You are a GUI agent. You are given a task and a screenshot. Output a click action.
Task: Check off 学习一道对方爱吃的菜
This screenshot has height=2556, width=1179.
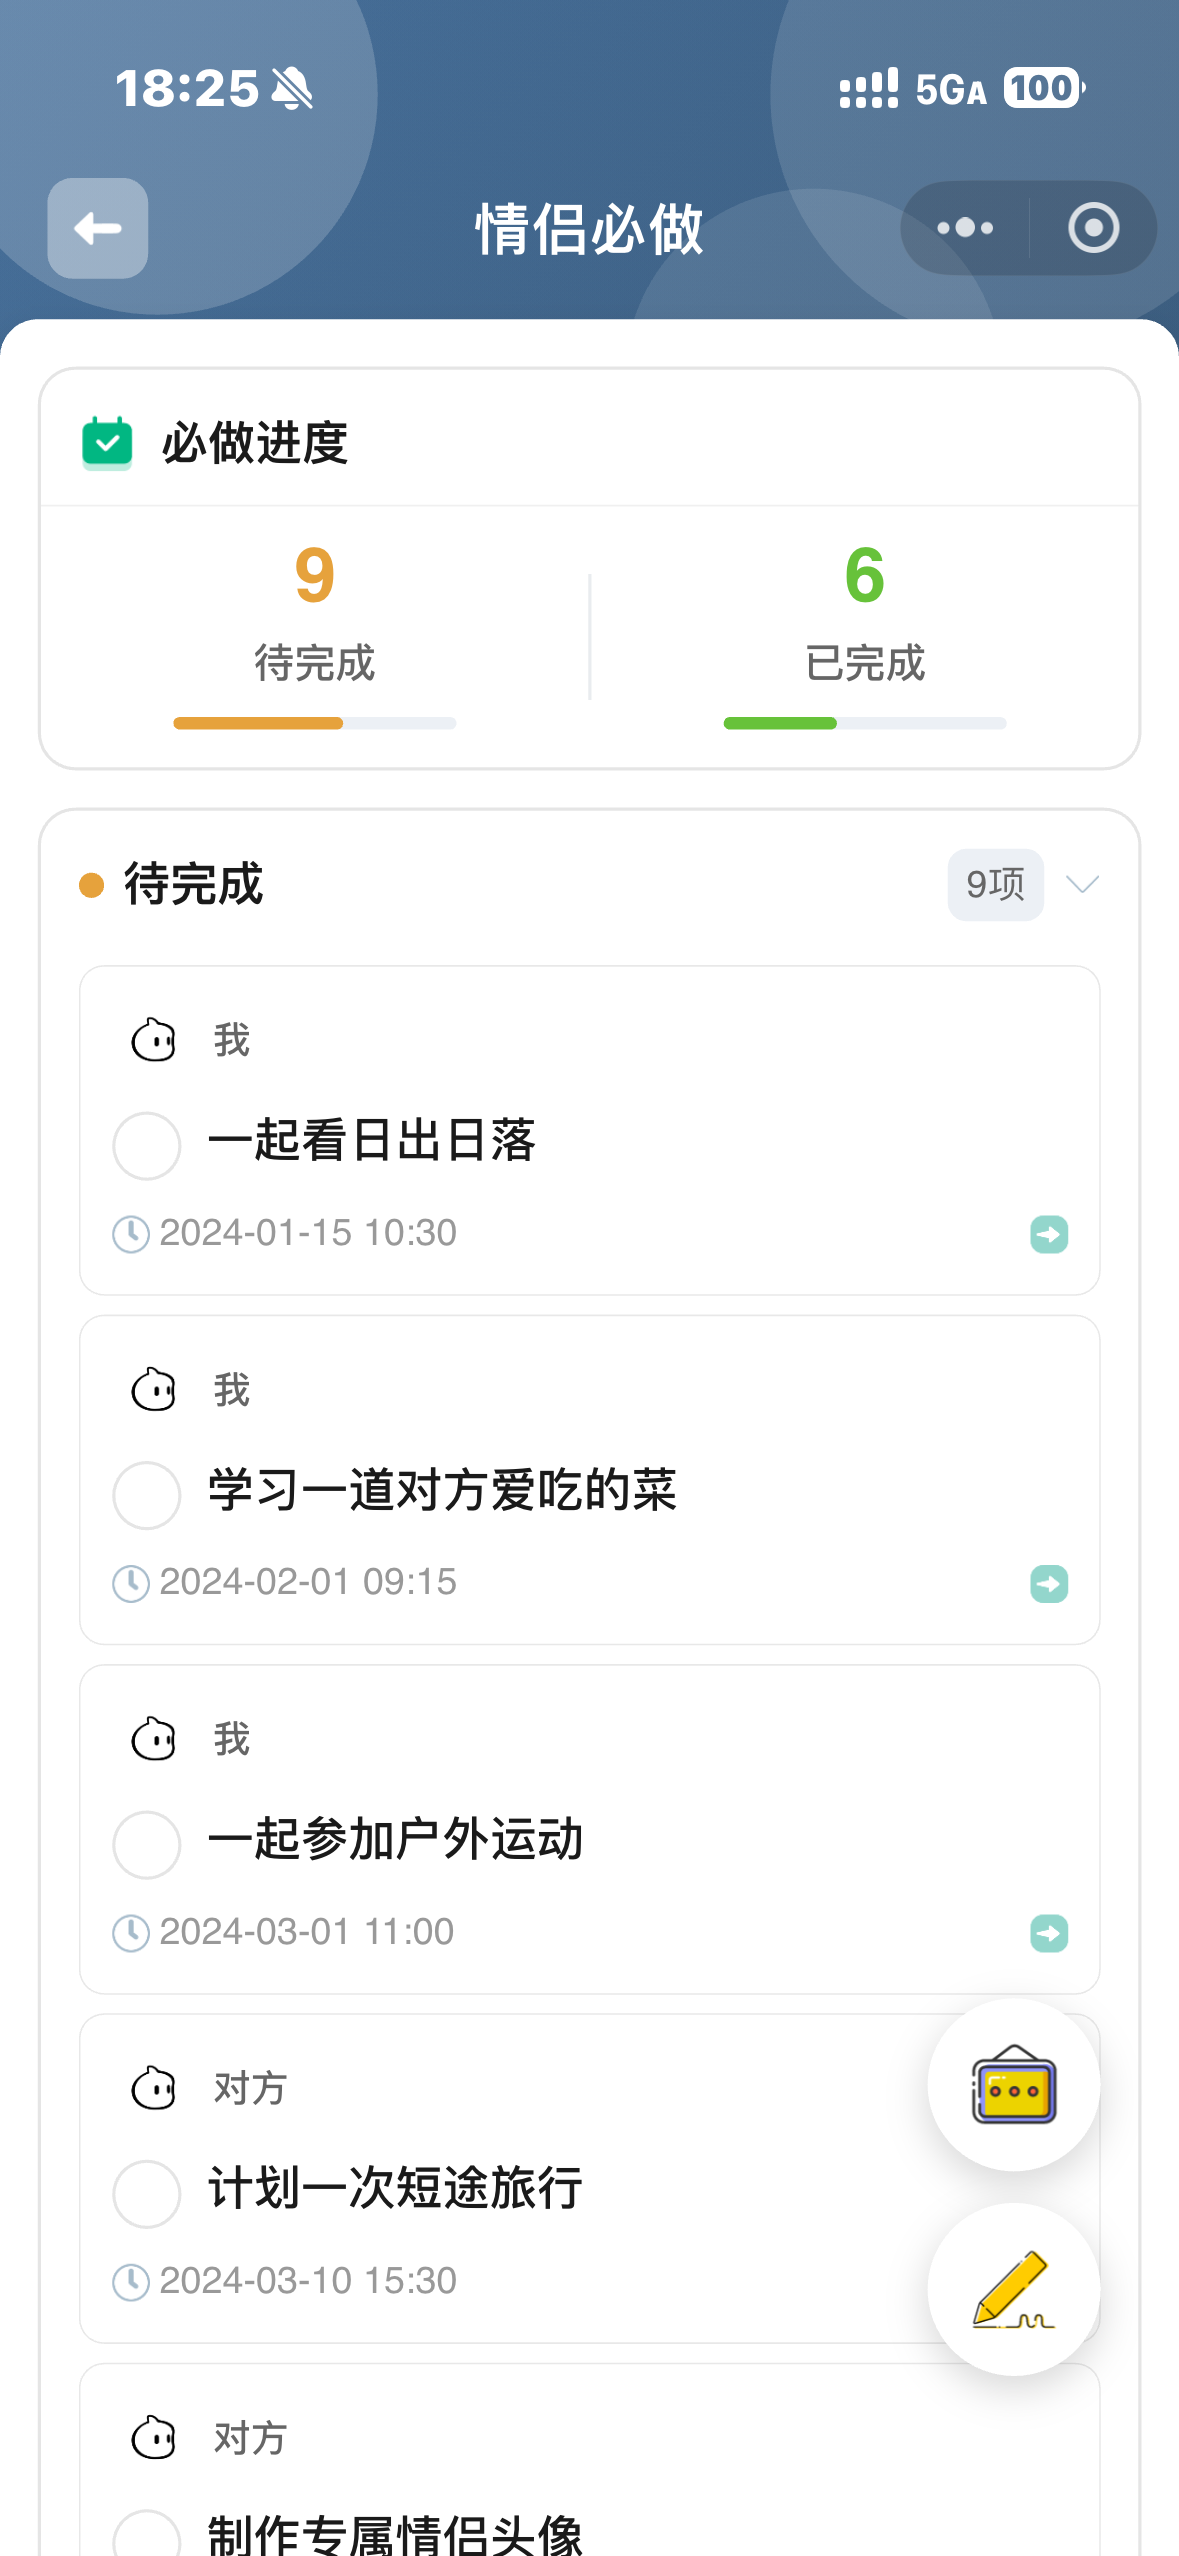coord(147,1495)
